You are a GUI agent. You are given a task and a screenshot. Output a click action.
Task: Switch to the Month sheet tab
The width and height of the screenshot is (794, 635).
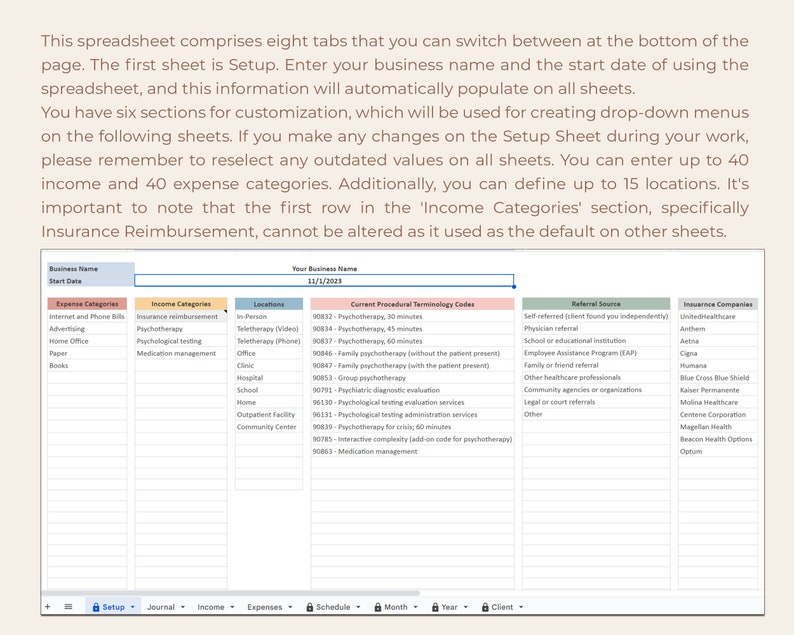pyautogui.click(x=395, y=607)
